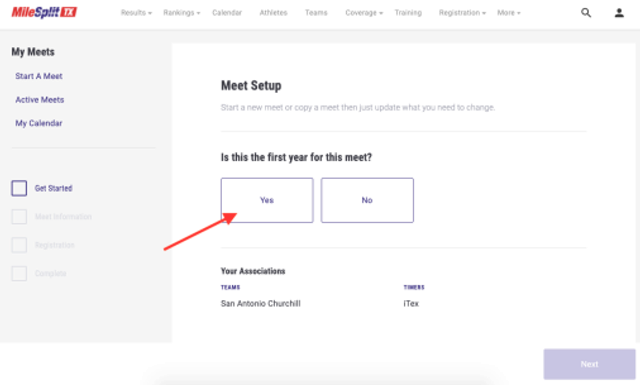Tick the Registration step checkbox

(x=19, y=245)
